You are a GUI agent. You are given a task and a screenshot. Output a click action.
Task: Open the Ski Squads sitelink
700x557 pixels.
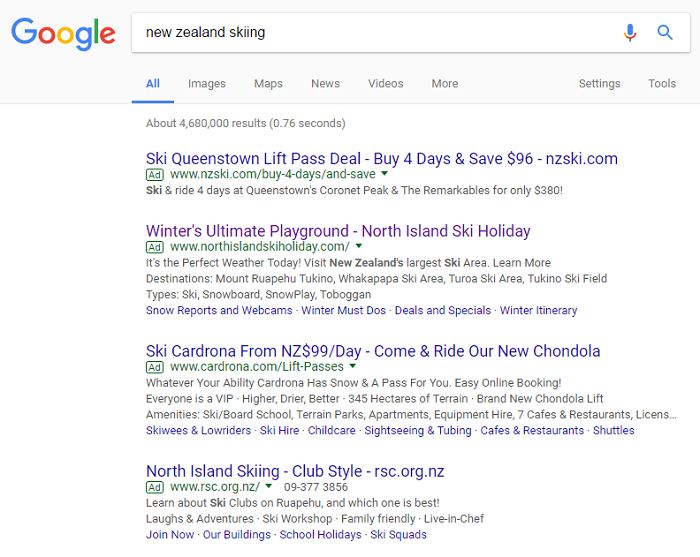coord(398,534)
